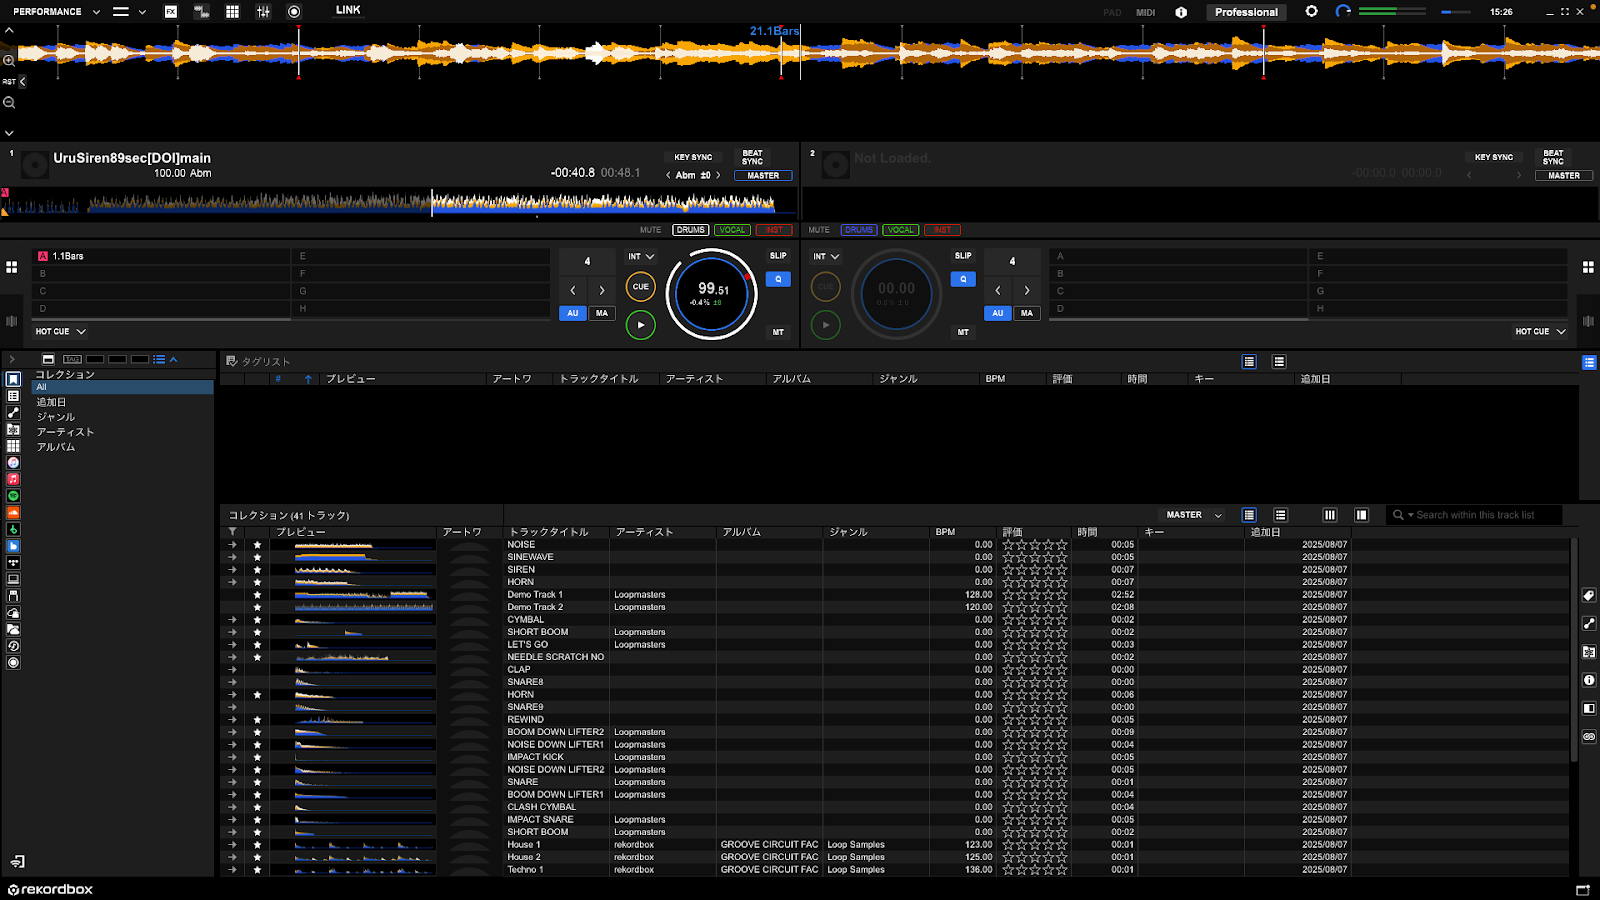Select 追加日 in the collection tree
Image resolution: width=1600 pixels, height=900 pixels.
click(51, 402)
